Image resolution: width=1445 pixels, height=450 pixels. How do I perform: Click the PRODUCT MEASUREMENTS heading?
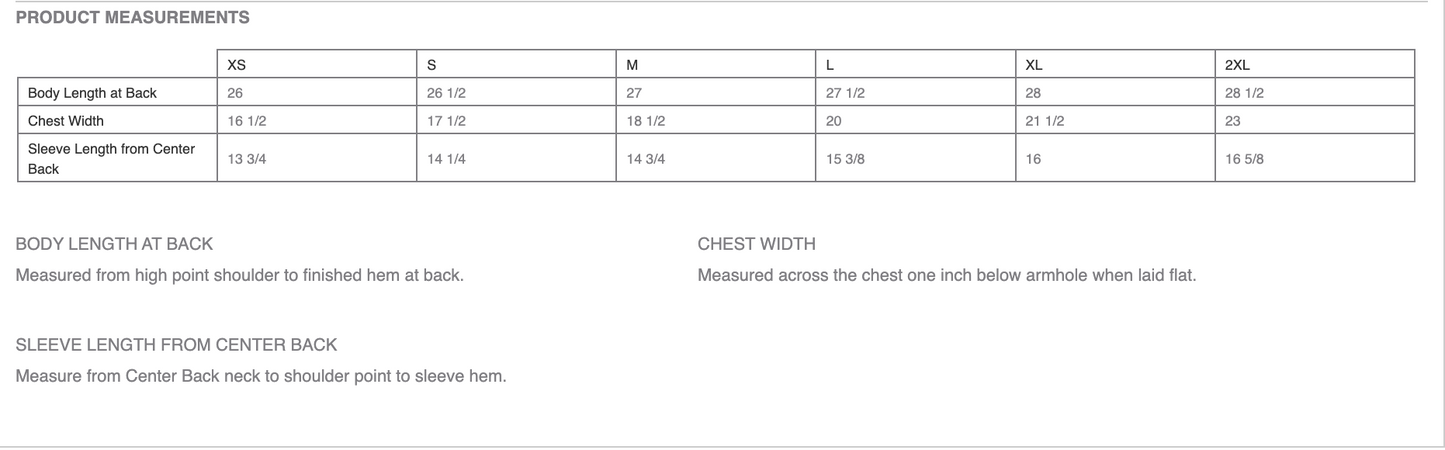(x=133, y=18)
